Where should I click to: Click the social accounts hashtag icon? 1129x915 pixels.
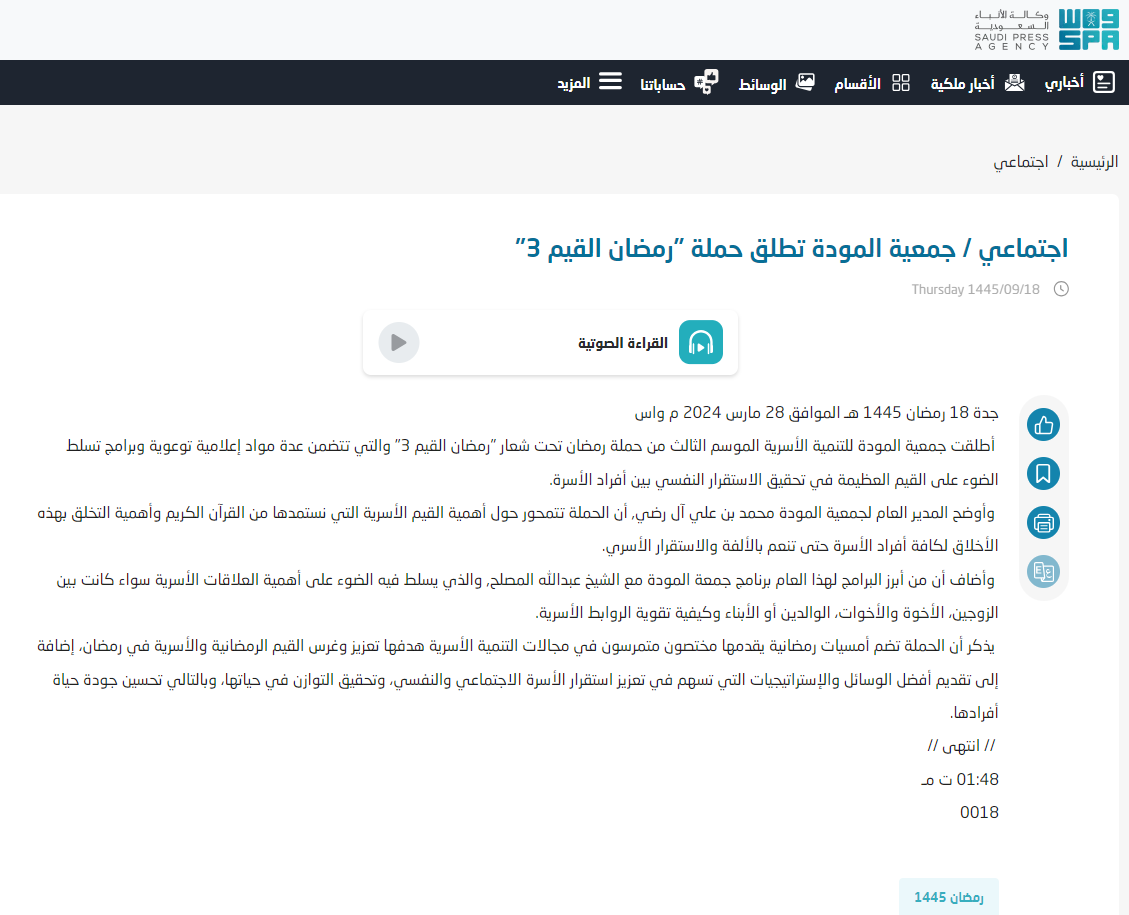coord(706,82)
